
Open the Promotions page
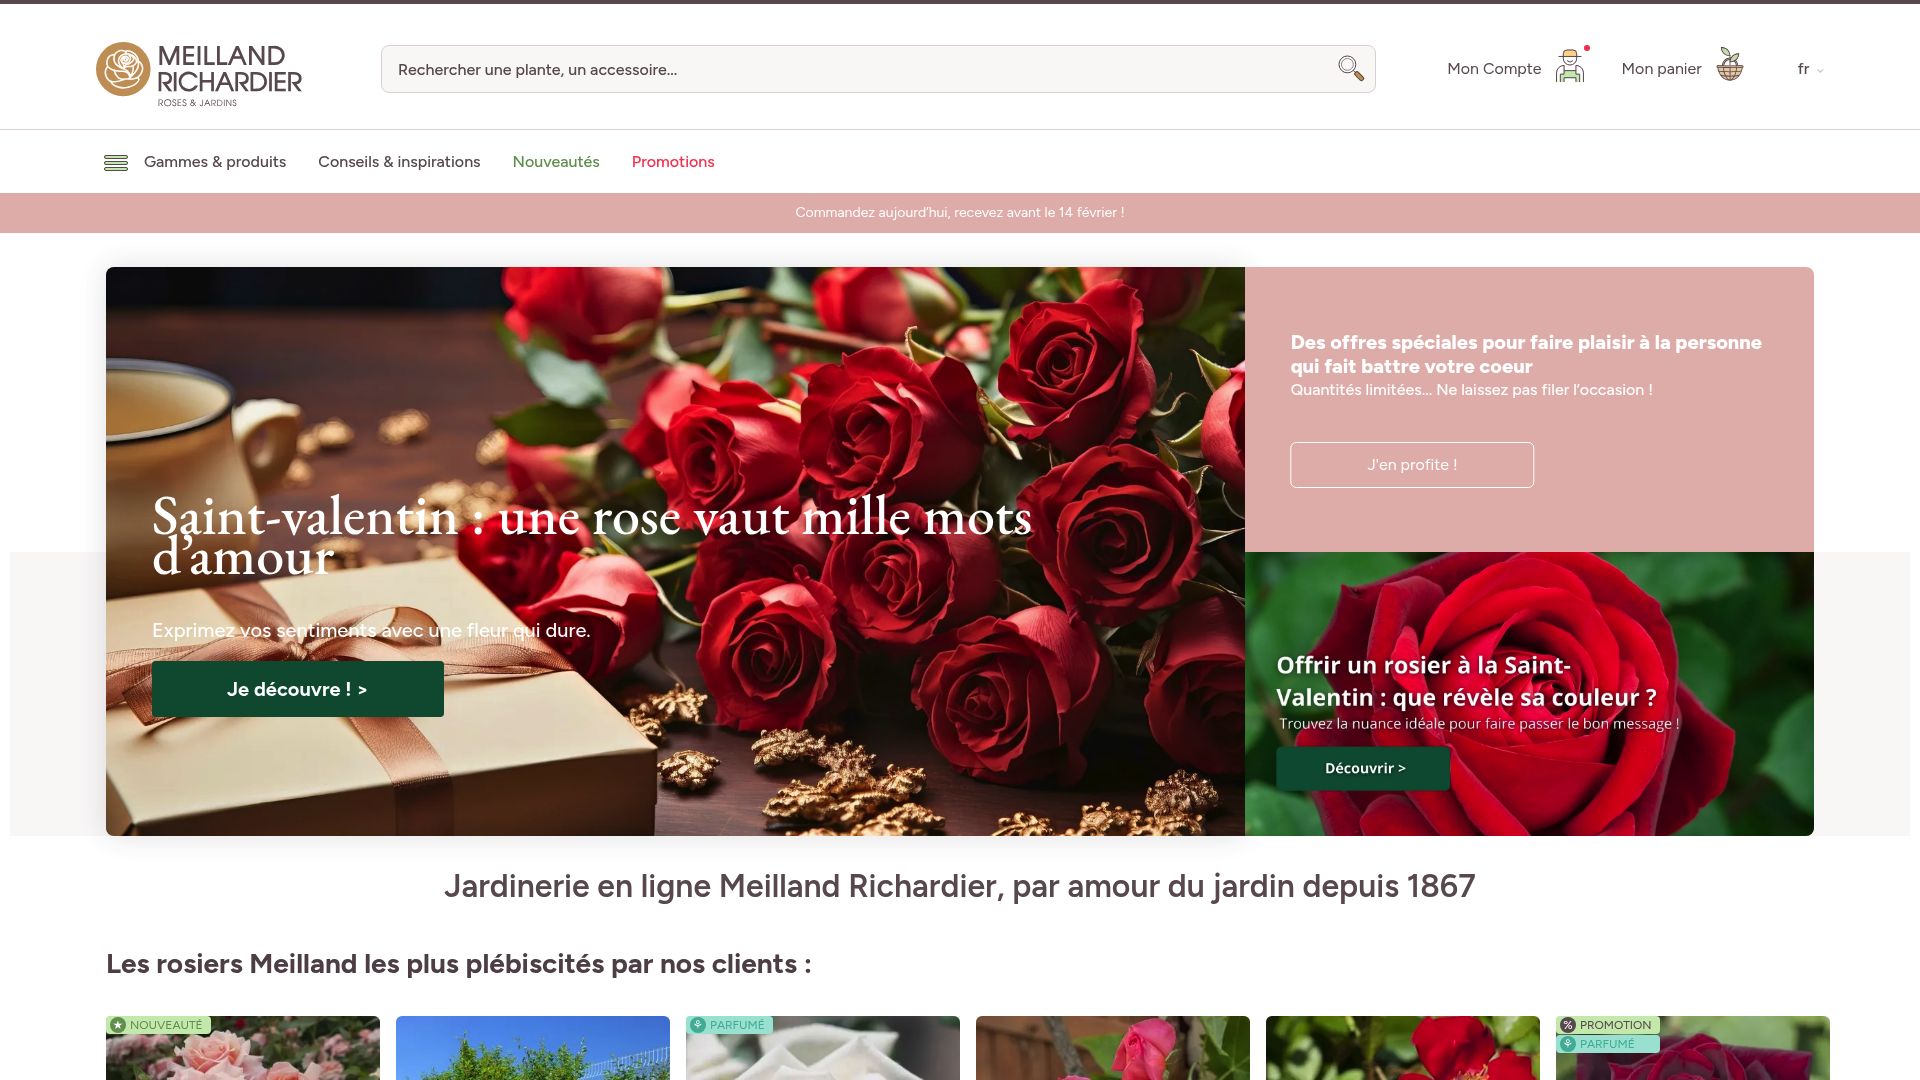tap(673, 162)
